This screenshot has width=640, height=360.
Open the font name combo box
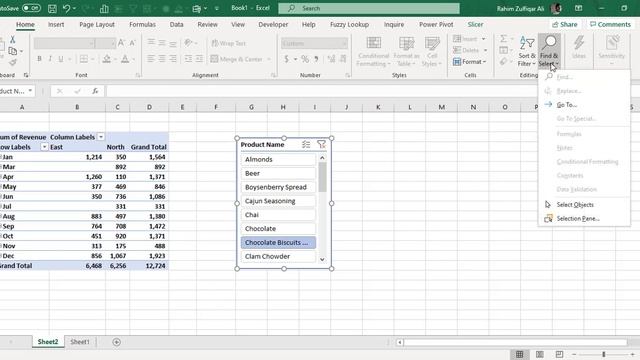(x=64, y=43)
